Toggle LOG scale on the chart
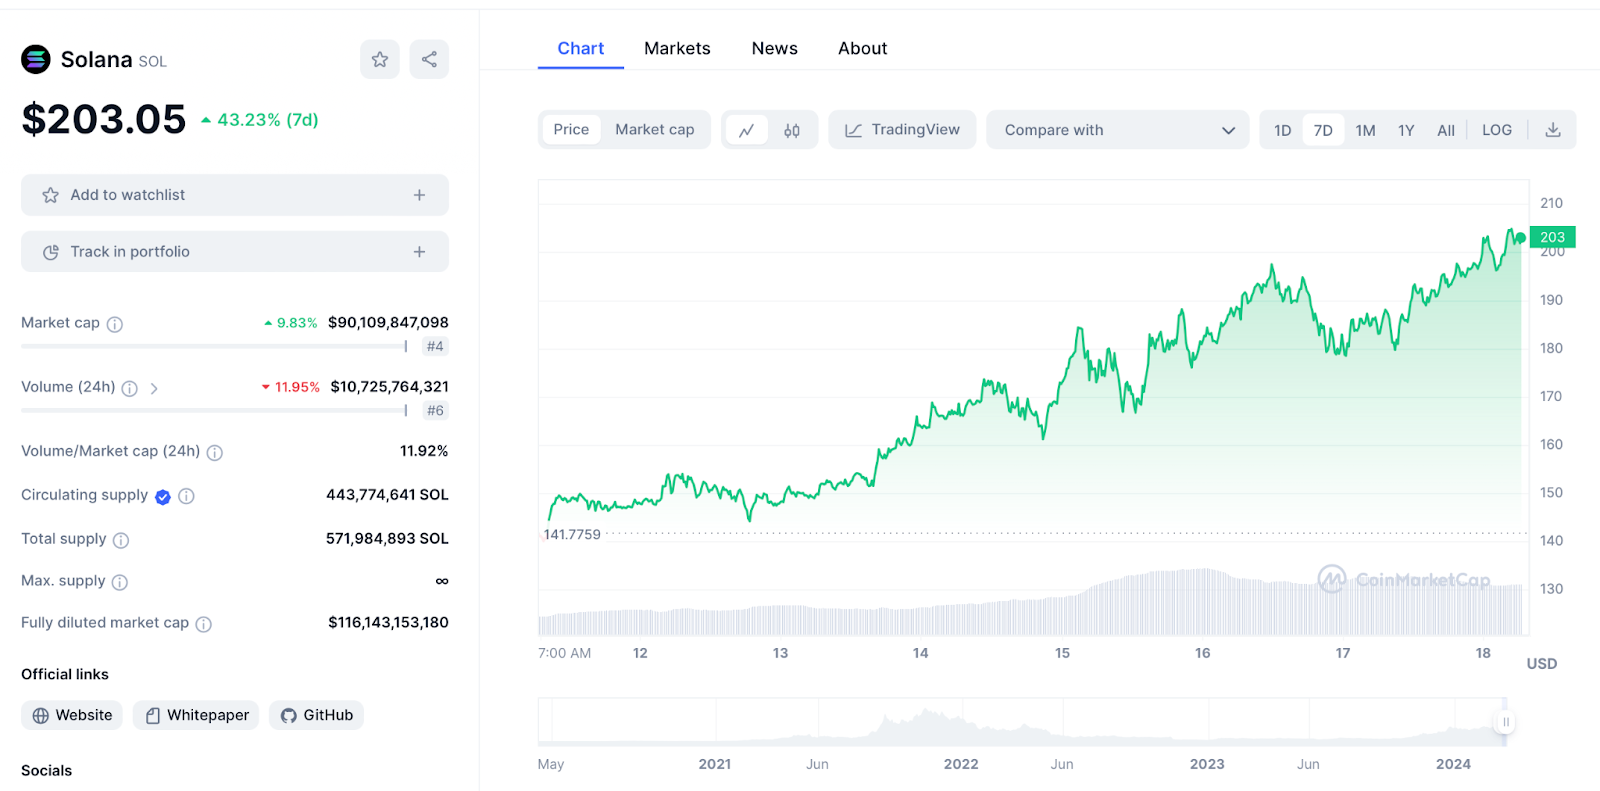This screenshot has height=791, width=1600. [x=1497, y=130]
